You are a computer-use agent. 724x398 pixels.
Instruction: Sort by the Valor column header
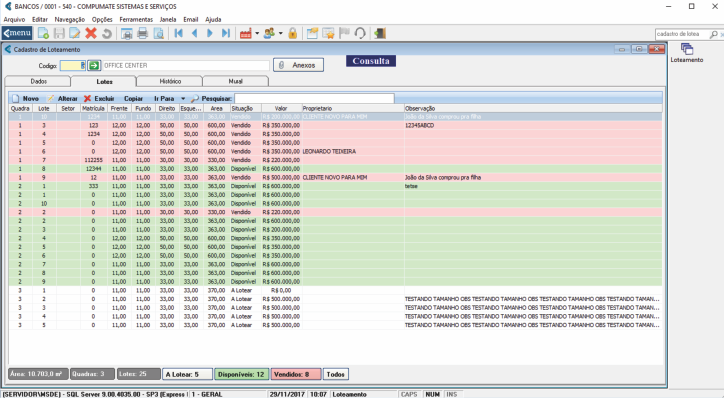point(281,108)
